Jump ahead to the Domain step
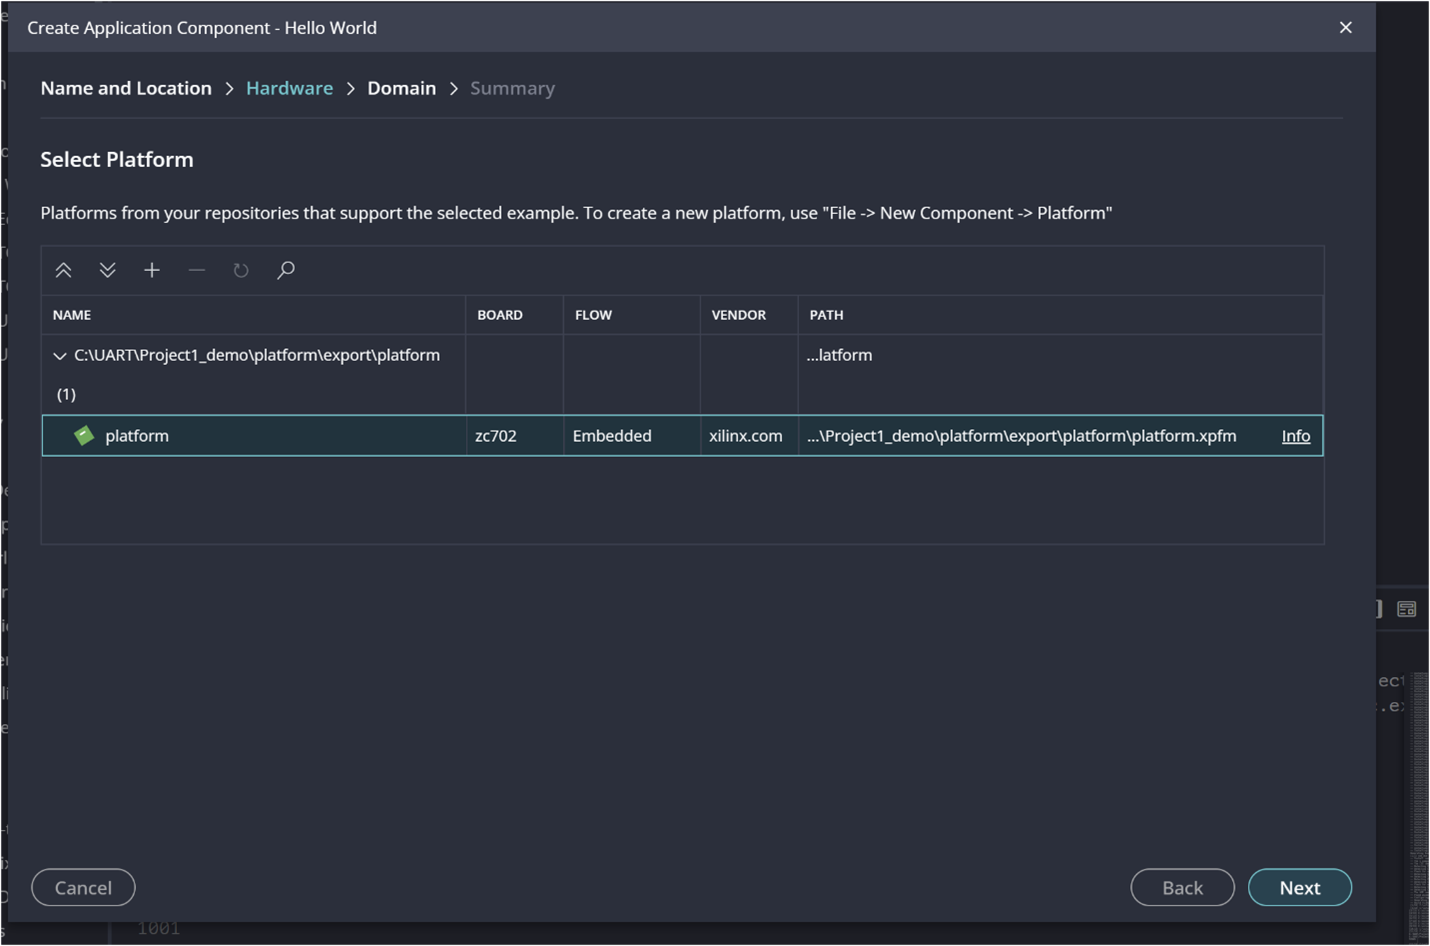1430x946 pixels. pyautogui.click(x=401, y=88)
